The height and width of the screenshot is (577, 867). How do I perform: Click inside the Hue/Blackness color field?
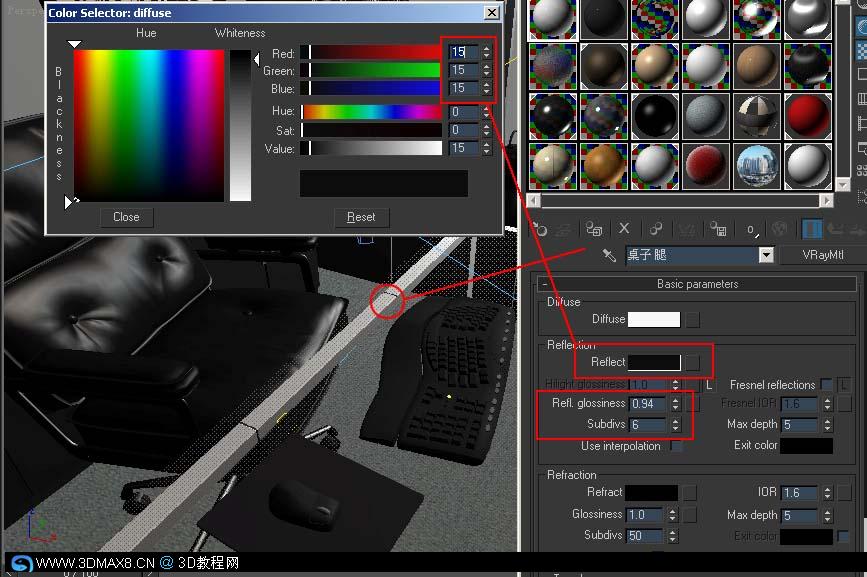point(149,125)
